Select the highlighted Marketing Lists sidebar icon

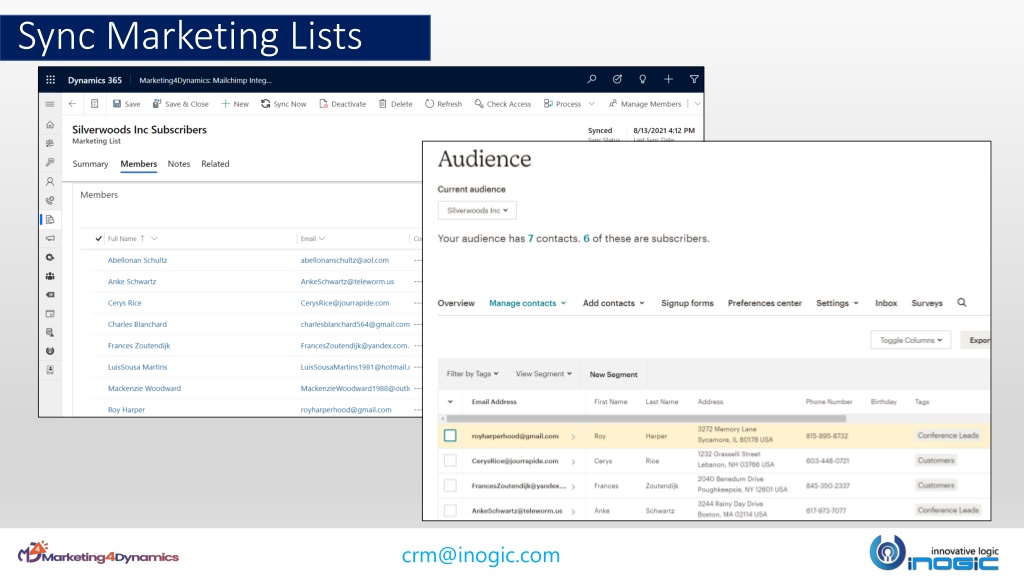coord(50,219)
